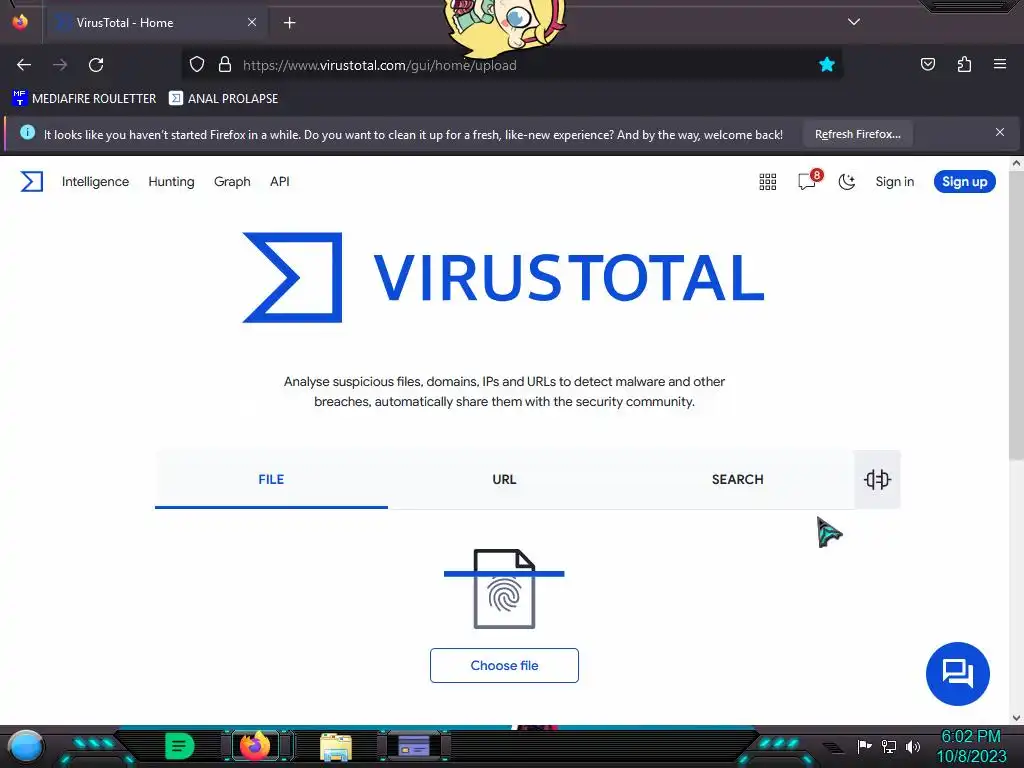Dismiss the Firefox refresh notification bar

[1000, 133]
